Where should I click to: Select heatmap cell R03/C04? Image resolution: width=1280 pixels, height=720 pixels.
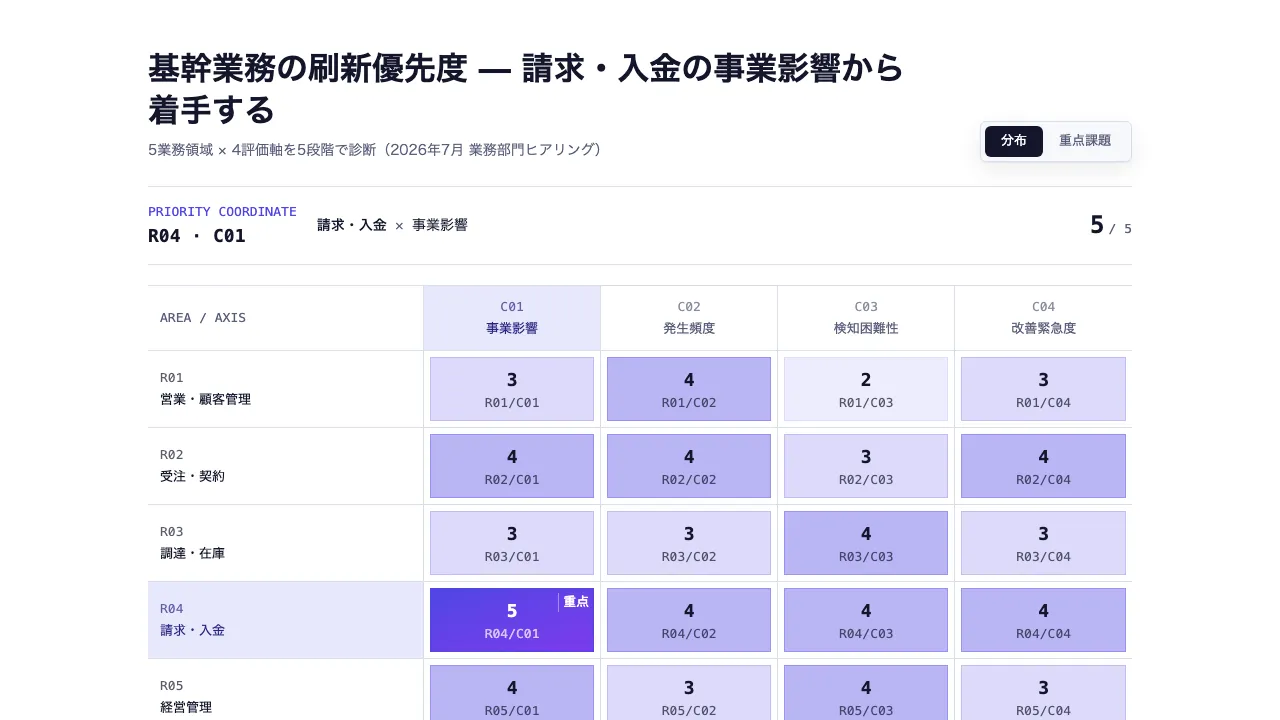pos(1043,543)
